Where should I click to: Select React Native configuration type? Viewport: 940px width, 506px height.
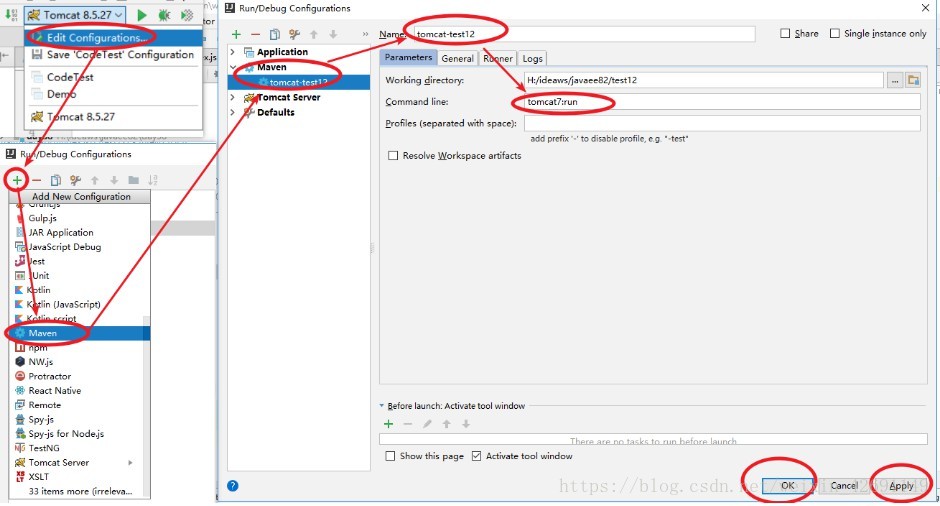(x=54, y=391)
